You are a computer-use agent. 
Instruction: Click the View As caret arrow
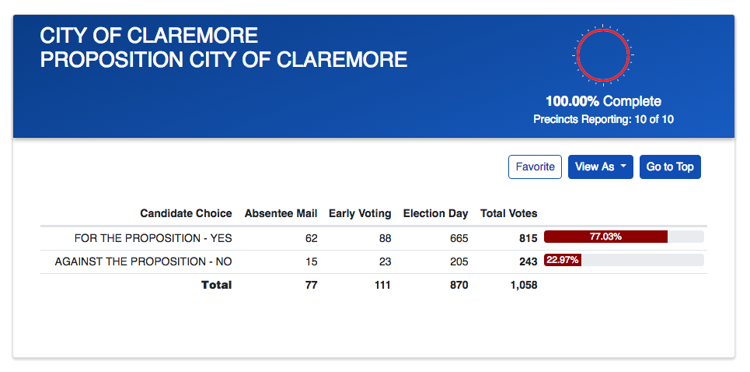coord(623,166)
